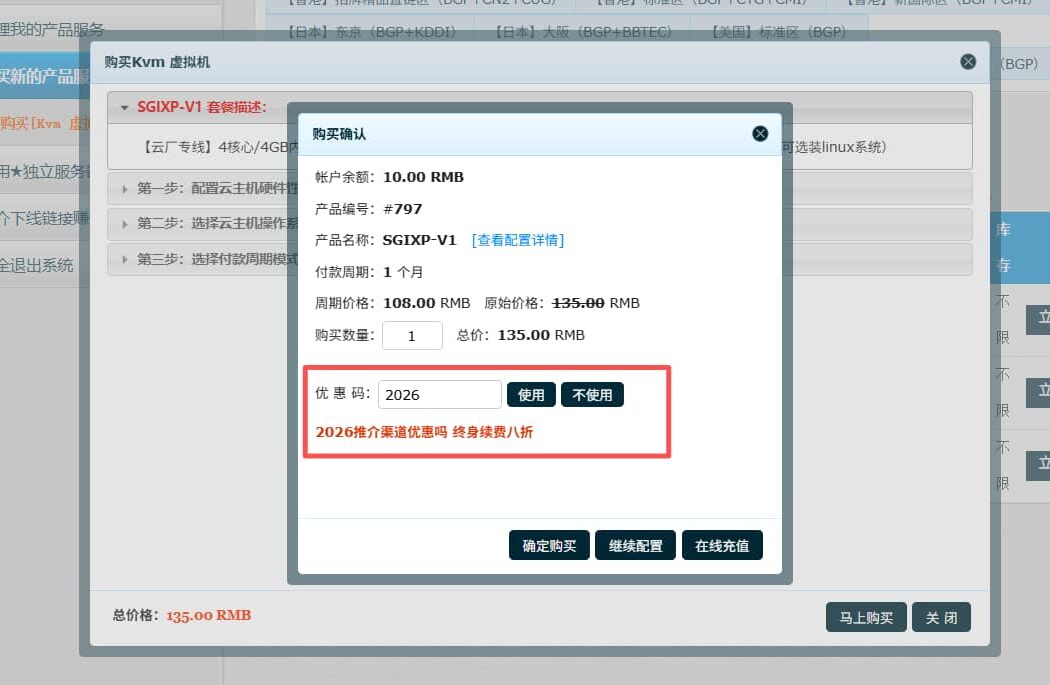
Task: Close the 购买确认 confirmation popup
Action: pyautogui.click(x=760, y=133)
